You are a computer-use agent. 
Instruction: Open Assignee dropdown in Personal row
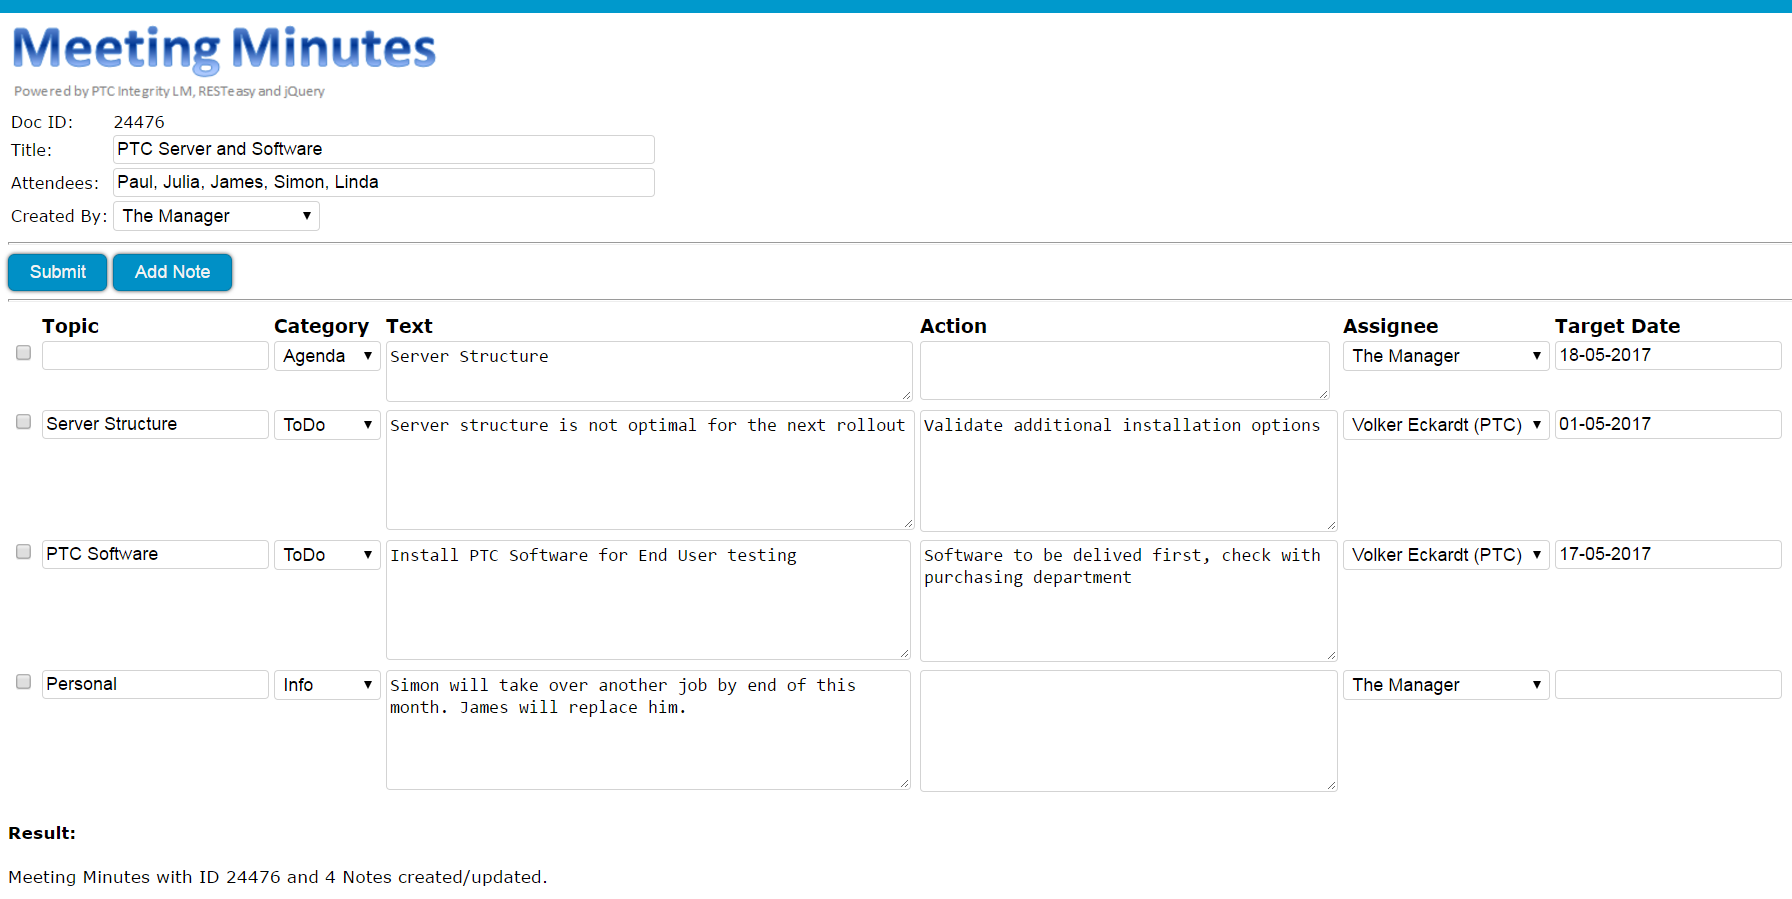(1446, 685)
